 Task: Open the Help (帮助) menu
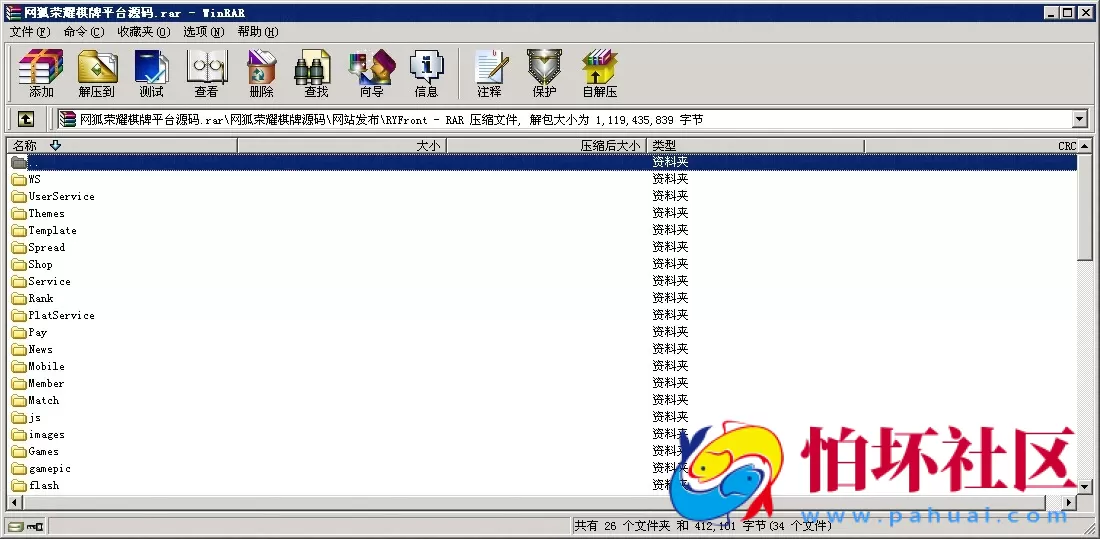click(x=257, y=32)
